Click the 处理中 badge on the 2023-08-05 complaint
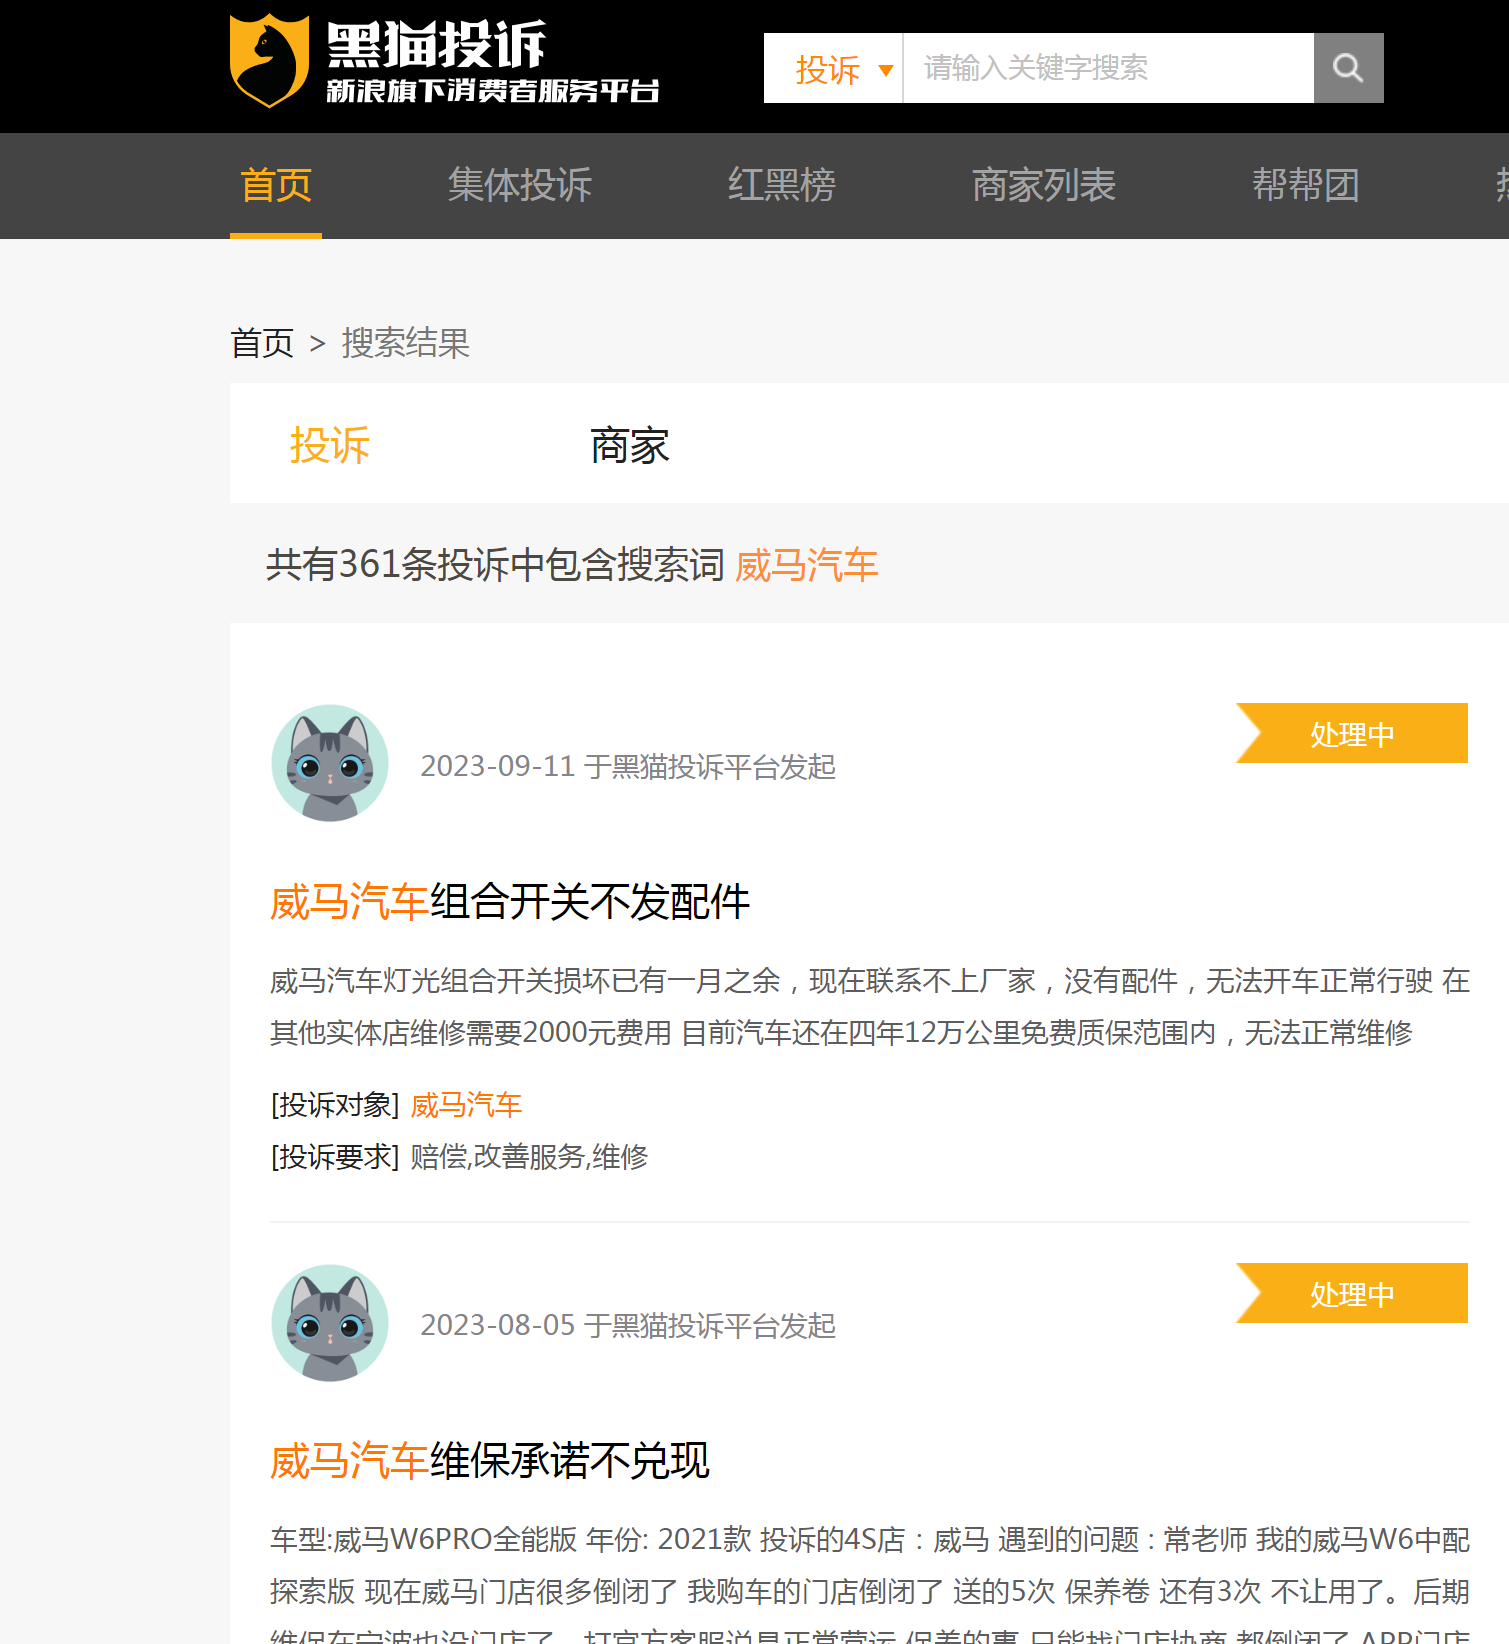 [1352, 1293]
